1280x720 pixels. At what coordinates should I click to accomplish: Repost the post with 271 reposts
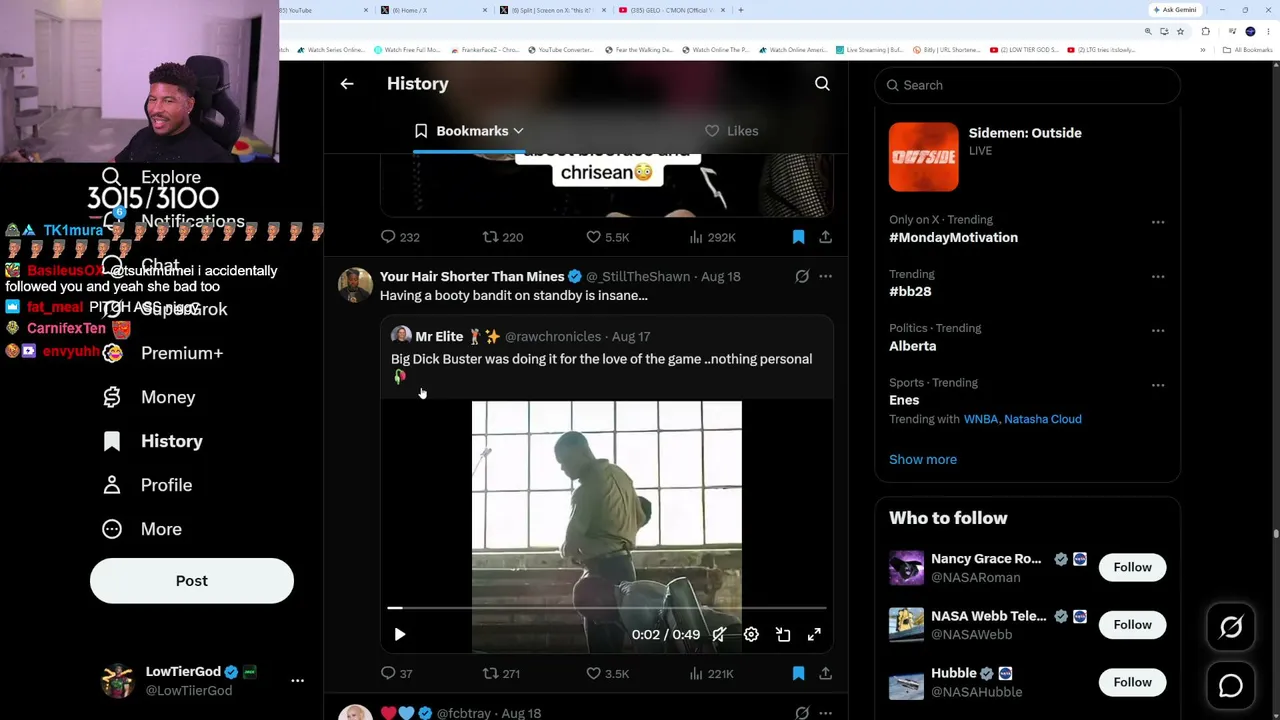(x=501, y=674)
